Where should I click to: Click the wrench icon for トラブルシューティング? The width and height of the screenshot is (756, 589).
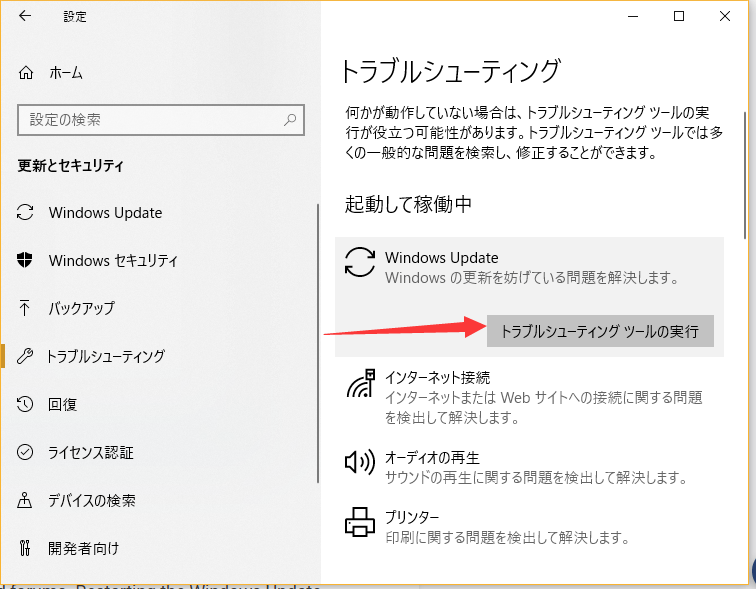click(25, 356)
